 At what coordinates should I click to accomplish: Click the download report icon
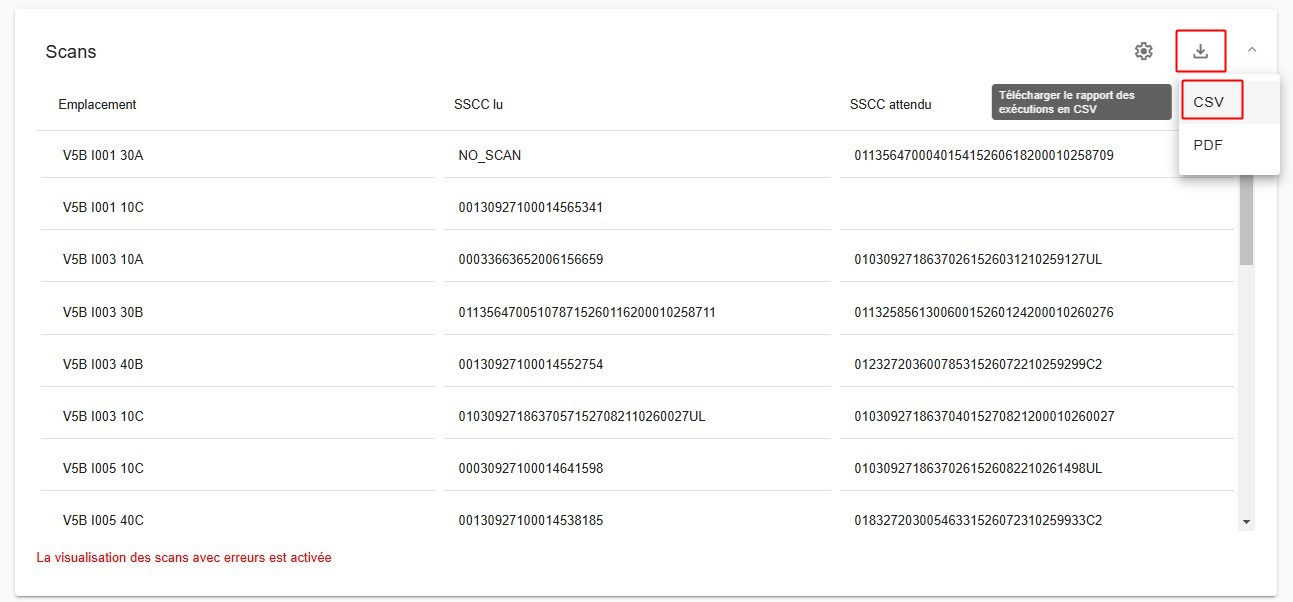[1201, 51]
